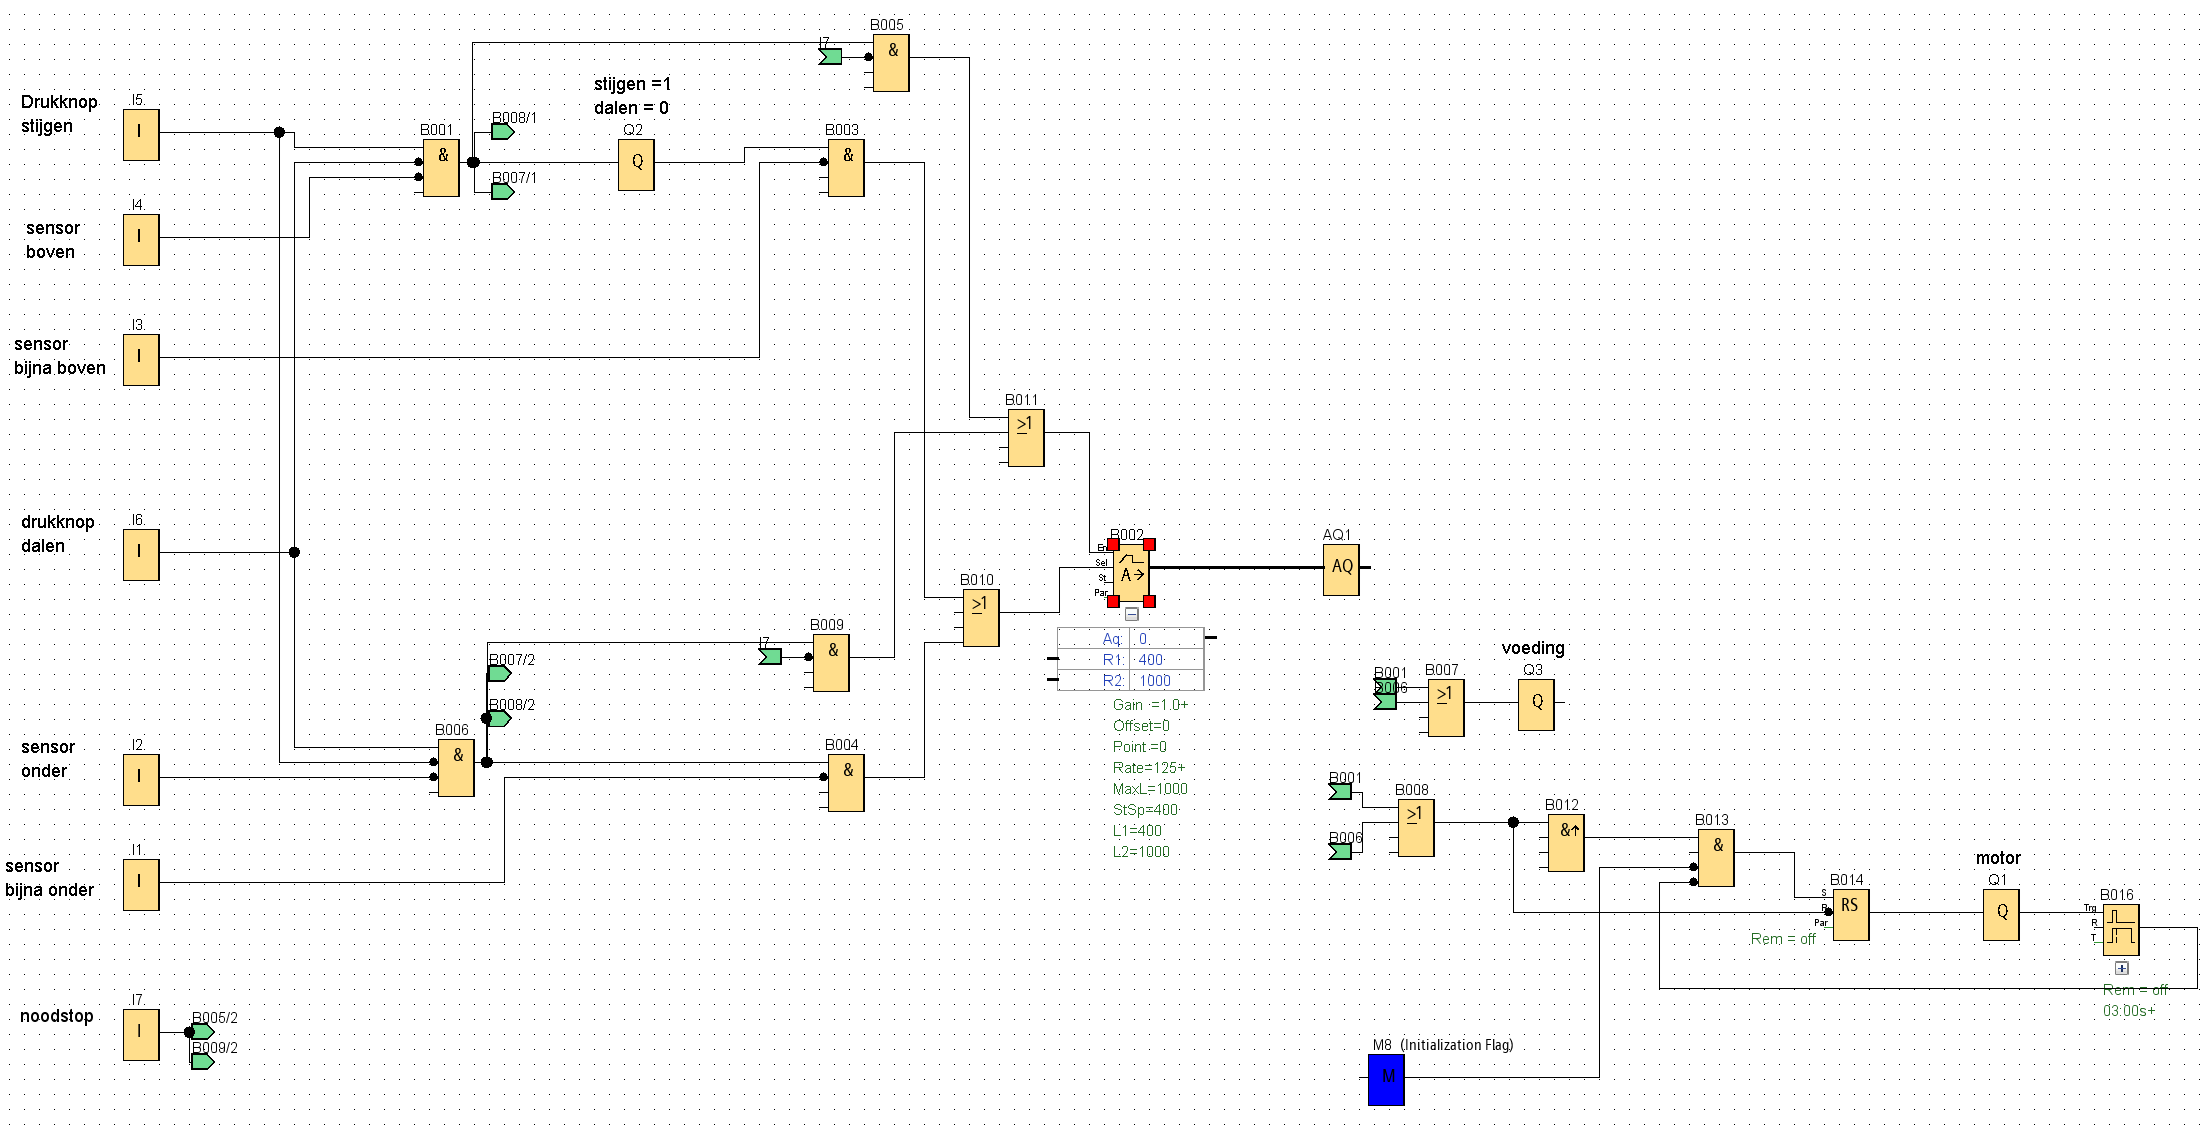Click the B001 connector feeding B008
2210x1135 pixels.
[1340, 792]
